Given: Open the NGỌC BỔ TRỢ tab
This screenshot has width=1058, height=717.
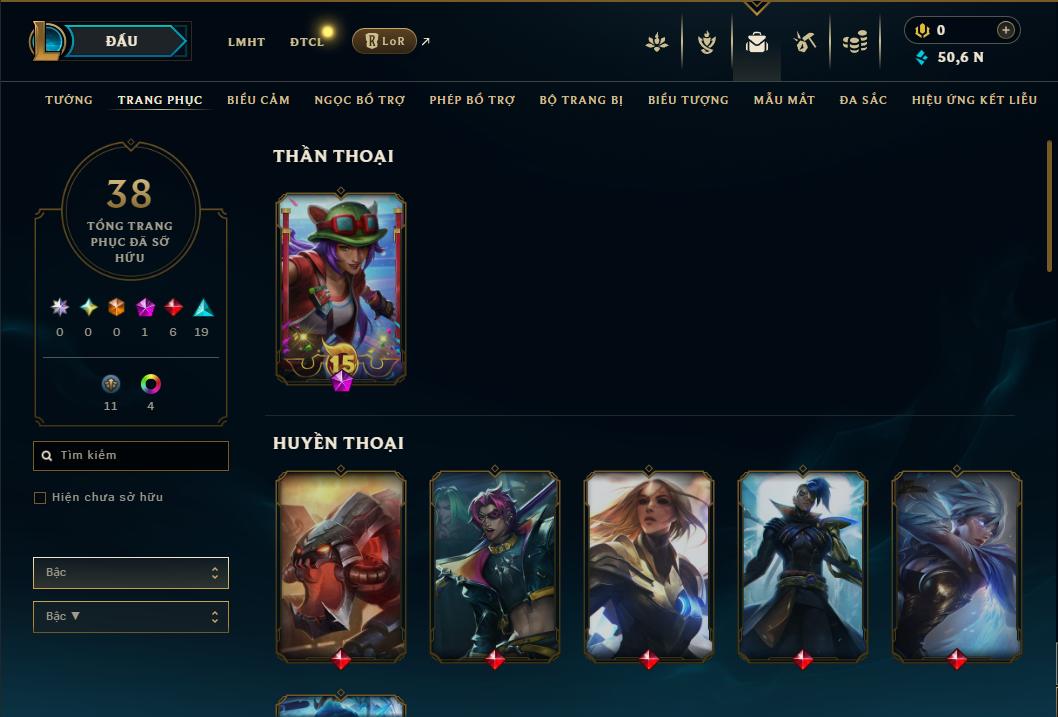Looking at the screenshot, I should tap(360, 100).
